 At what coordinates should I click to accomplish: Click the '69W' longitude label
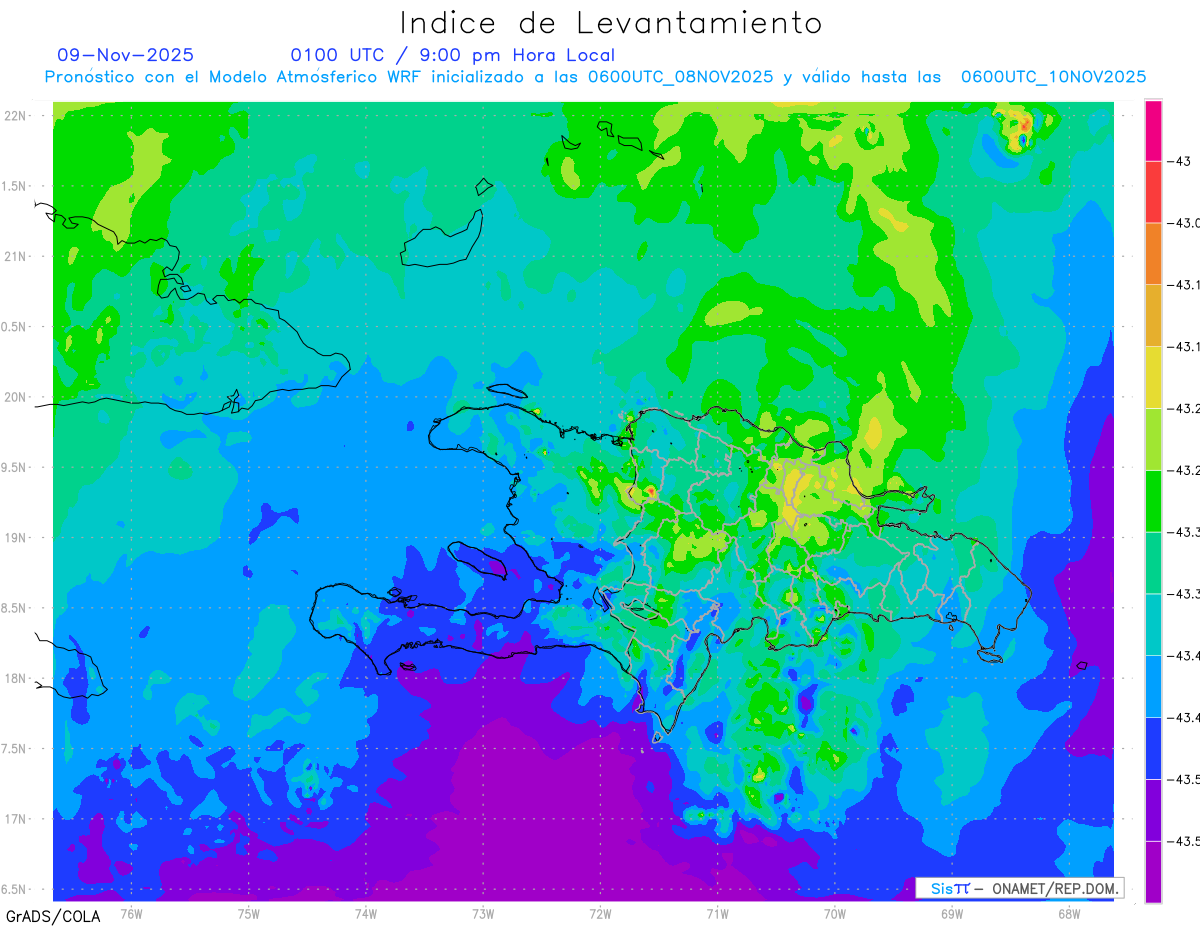(x=952, y=913)
